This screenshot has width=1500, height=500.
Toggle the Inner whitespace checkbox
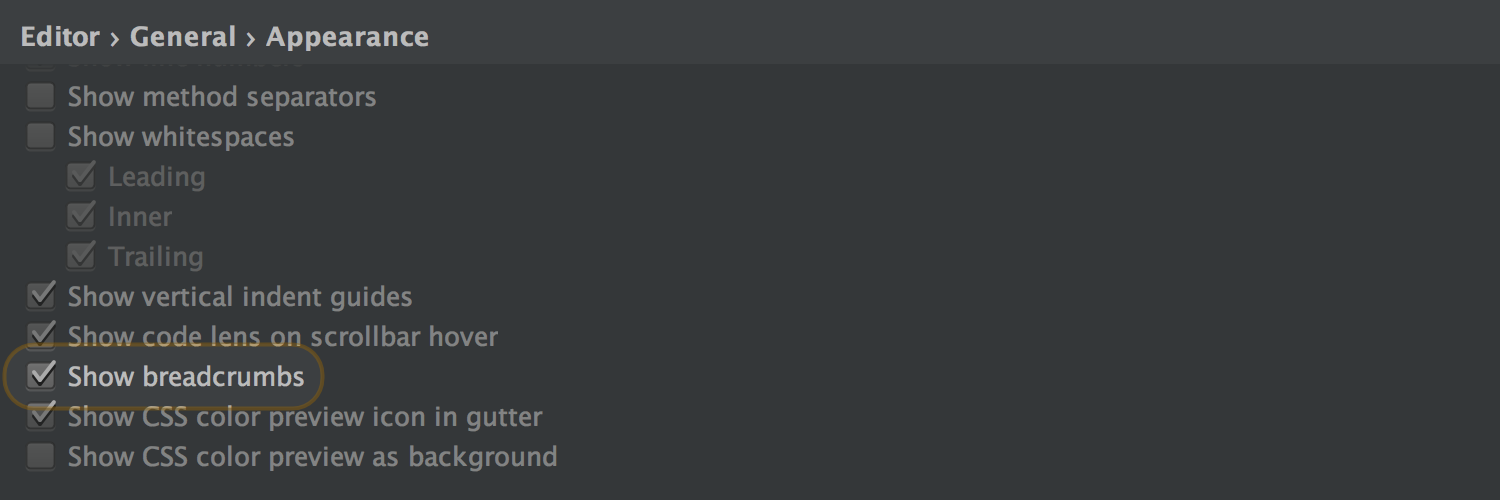coord(81,217)
